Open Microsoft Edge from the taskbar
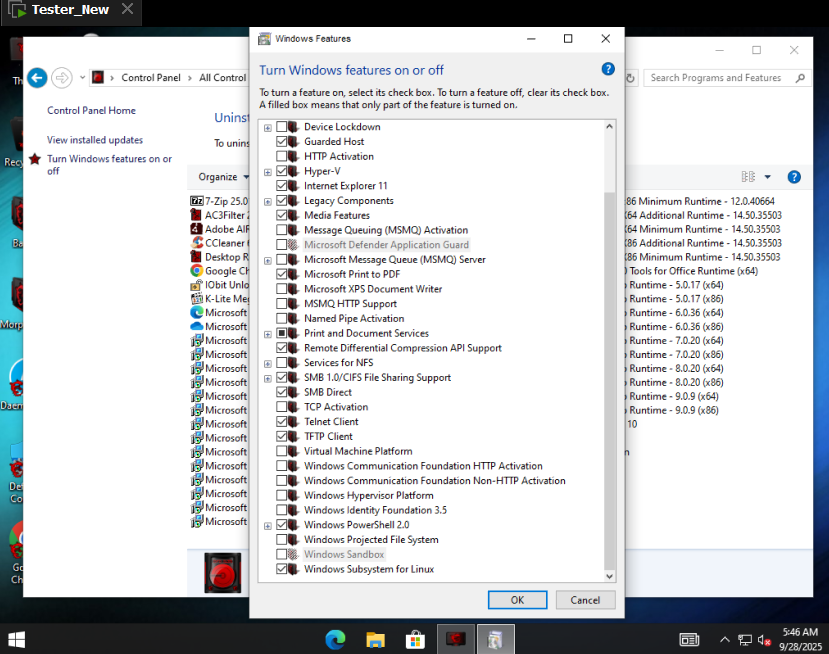 pos(335,640)
